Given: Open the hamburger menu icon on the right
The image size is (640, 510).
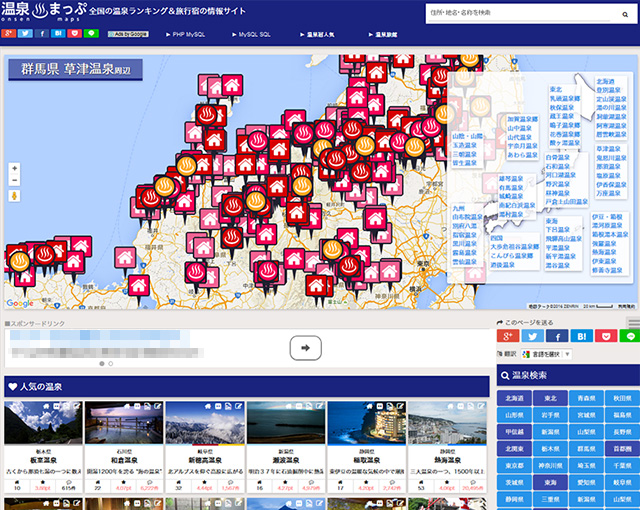Looking at the screenshot, I should tap(632, 322).
